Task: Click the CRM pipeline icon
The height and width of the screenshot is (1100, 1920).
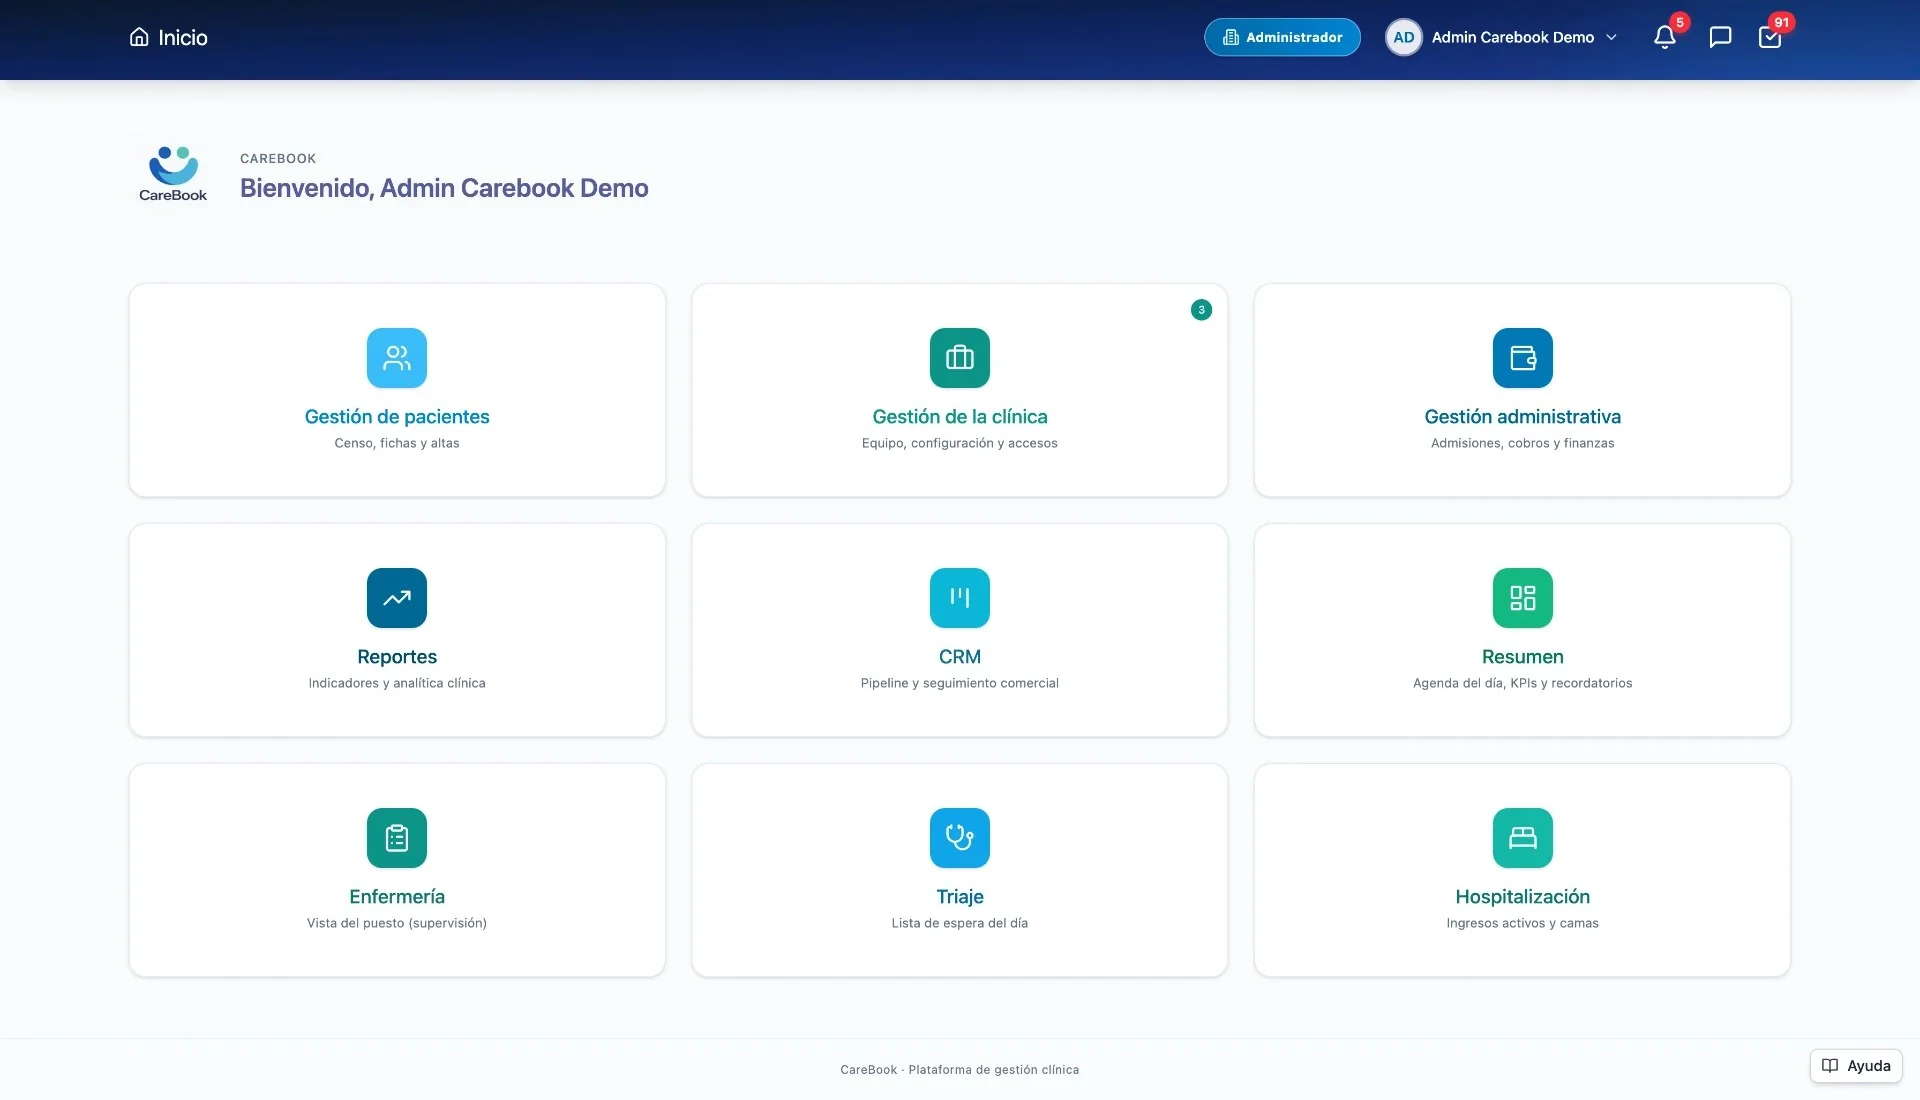Action: click(x=960, y=598)
